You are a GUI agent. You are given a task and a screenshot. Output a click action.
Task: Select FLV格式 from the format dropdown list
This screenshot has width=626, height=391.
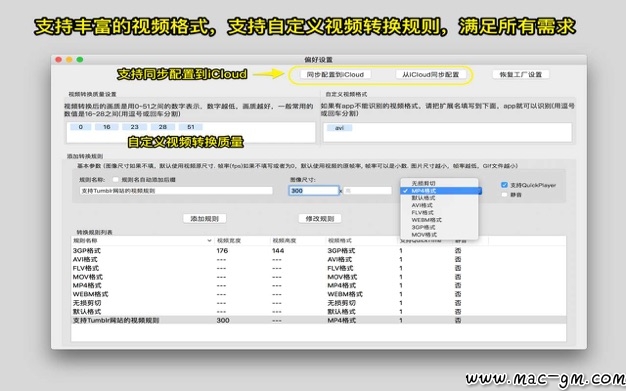click(439, 212)
